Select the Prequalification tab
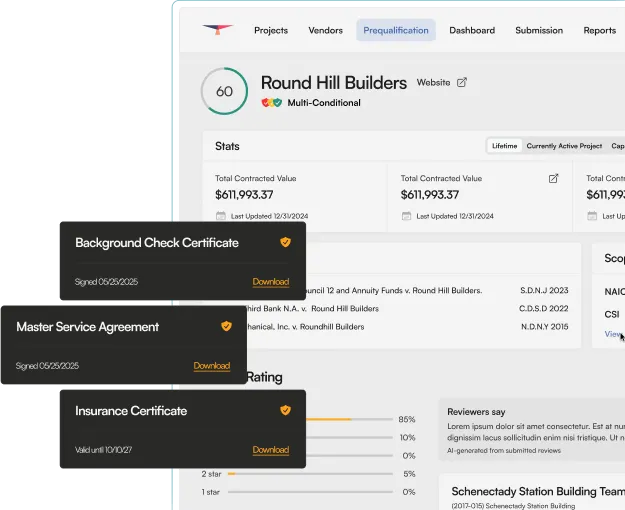Image resolution: width=625 pixels, height=510 pixels. tap(396, 30)
